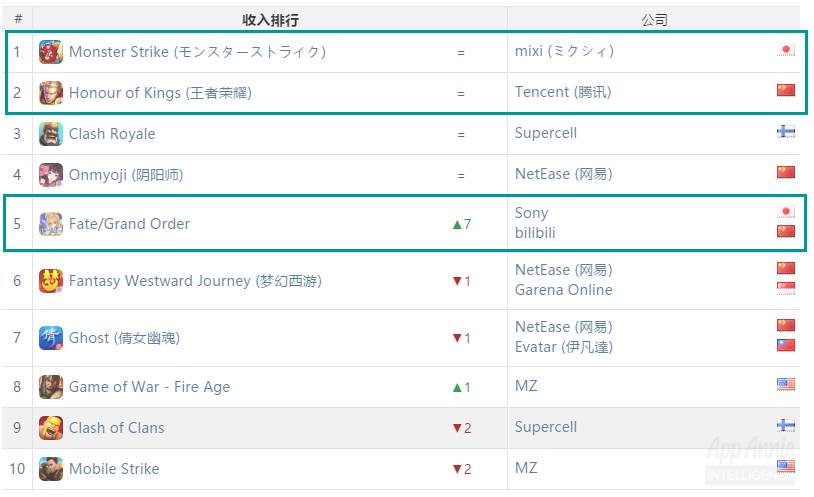Click the Finland flag beside Supercell in Clash Royale row
The width and height of the screenshot is (814, 497).
(785, 132)
